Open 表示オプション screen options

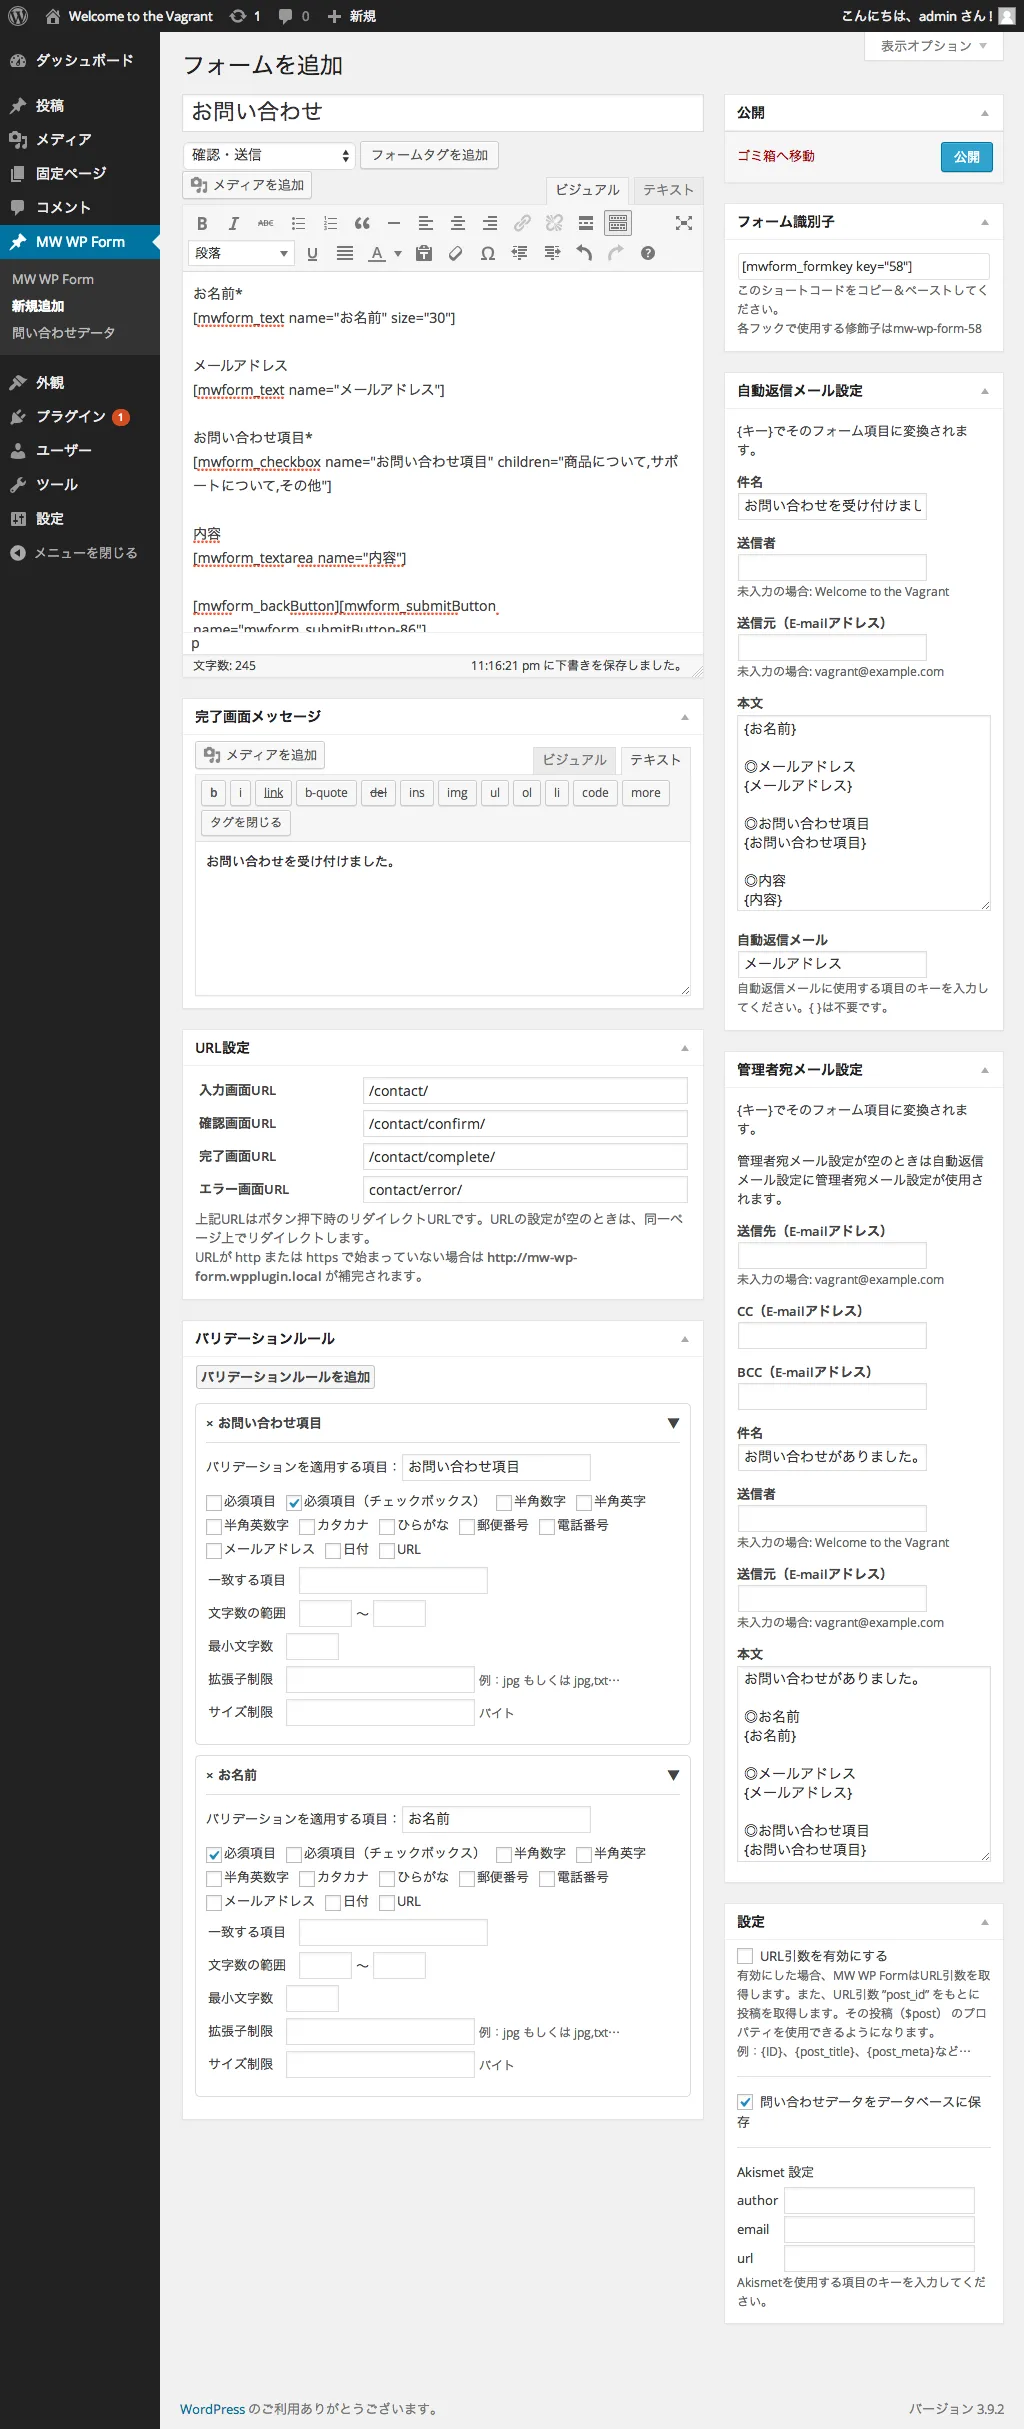tap(933, 46)
